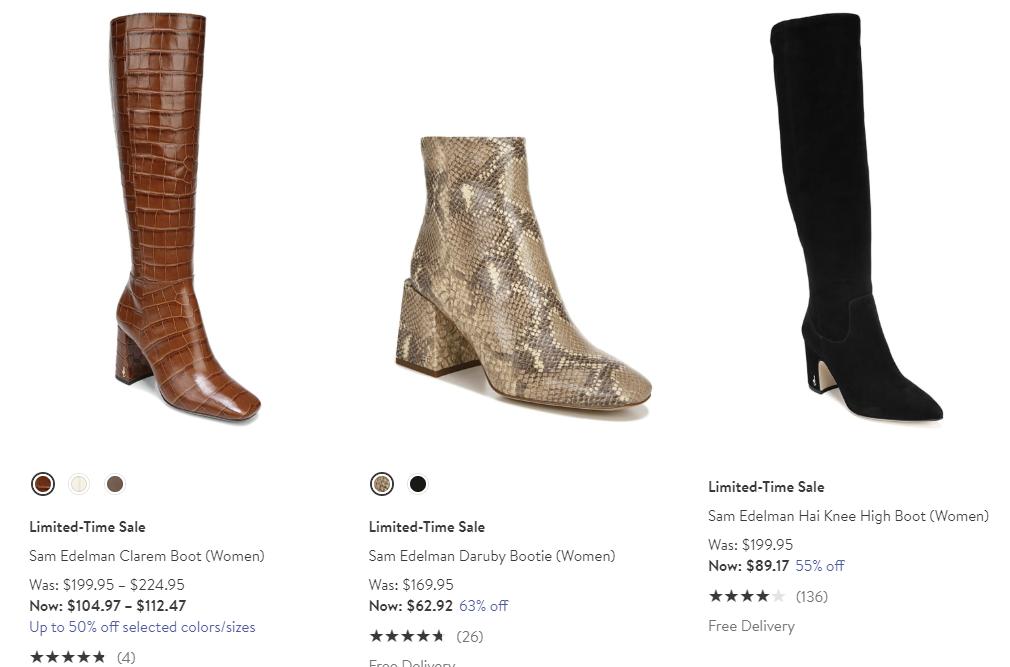Choose the ivory color swatch for Clarem Boot
Screen dimensions: 1010x667
[x=79, y=484]
